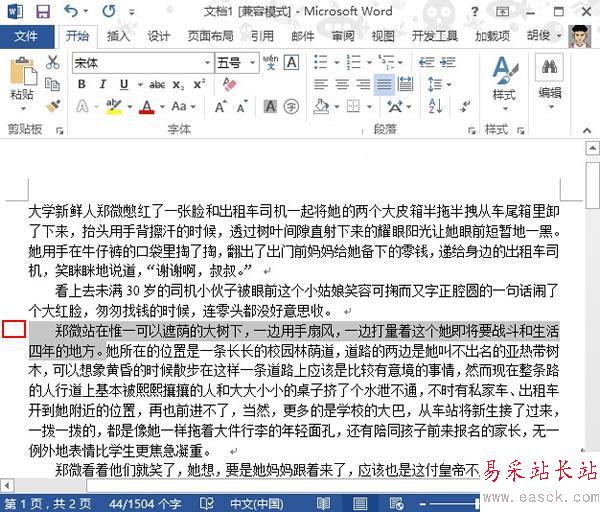Align text right

(x=363, y=84)
